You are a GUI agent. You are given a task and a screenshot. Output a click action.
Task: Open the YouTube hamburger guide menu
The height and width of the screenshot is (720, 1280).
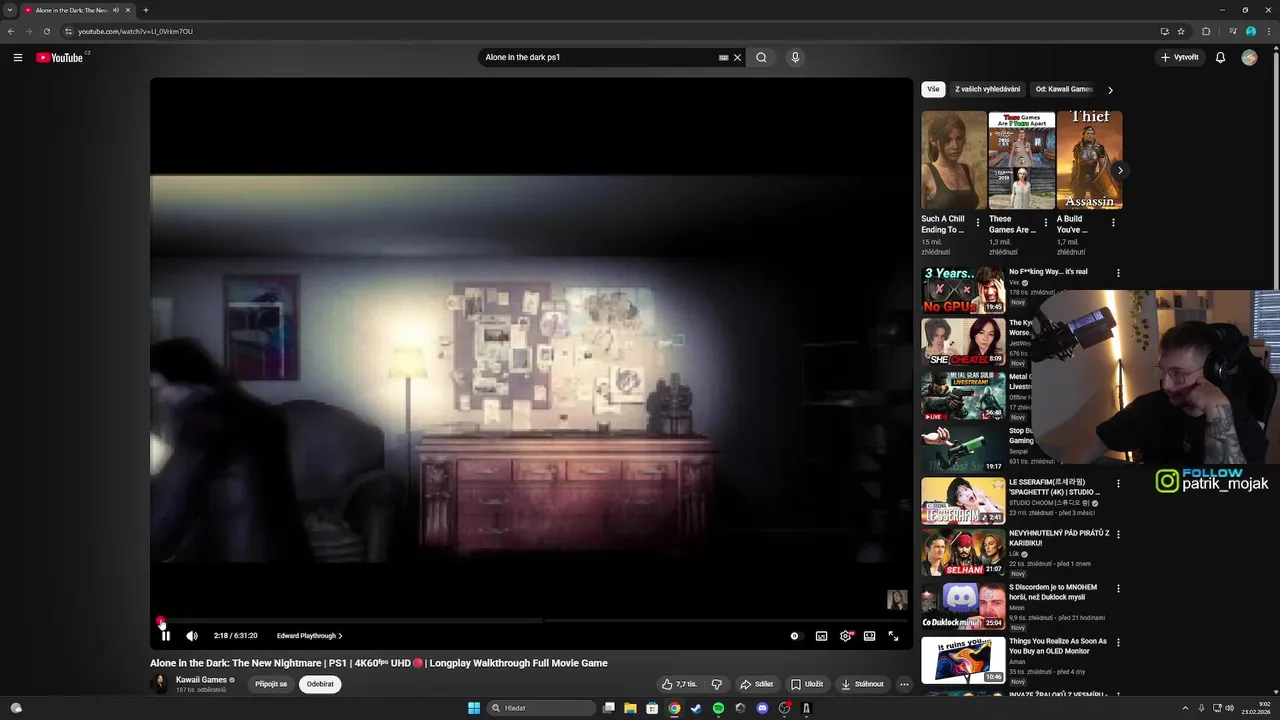(18, 58)
